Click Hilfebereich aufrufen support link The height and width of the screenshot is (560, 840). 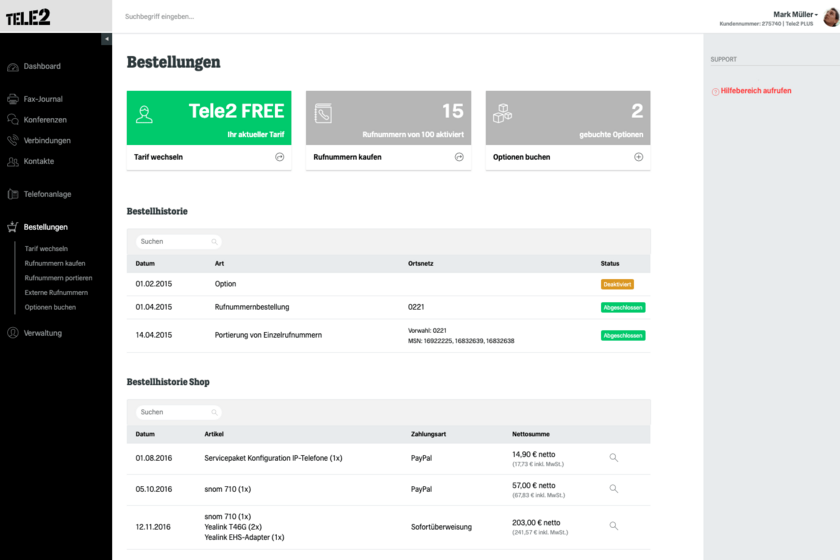point(756,91)
